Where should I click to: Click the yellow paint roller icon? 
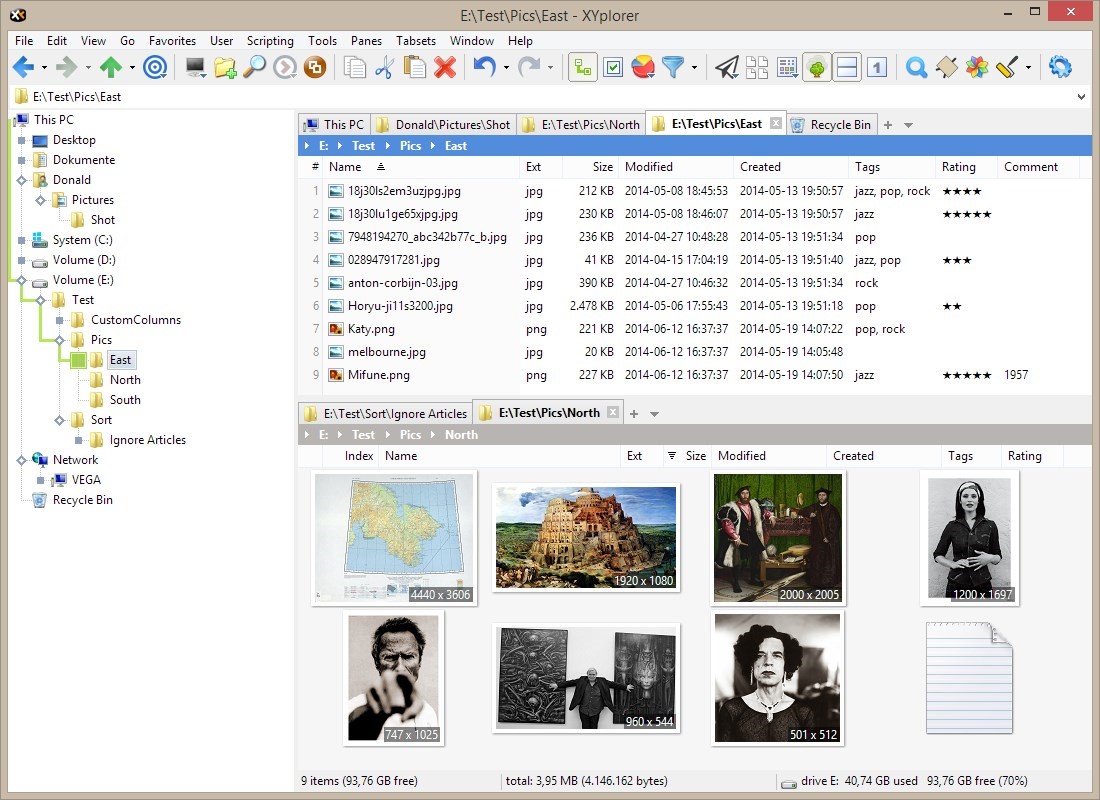point(1007,67)
